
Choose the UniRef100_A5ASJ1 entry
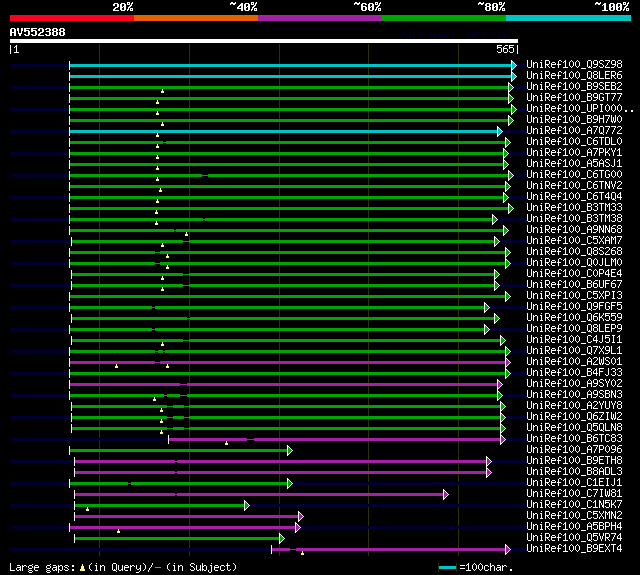coord(574,164)
